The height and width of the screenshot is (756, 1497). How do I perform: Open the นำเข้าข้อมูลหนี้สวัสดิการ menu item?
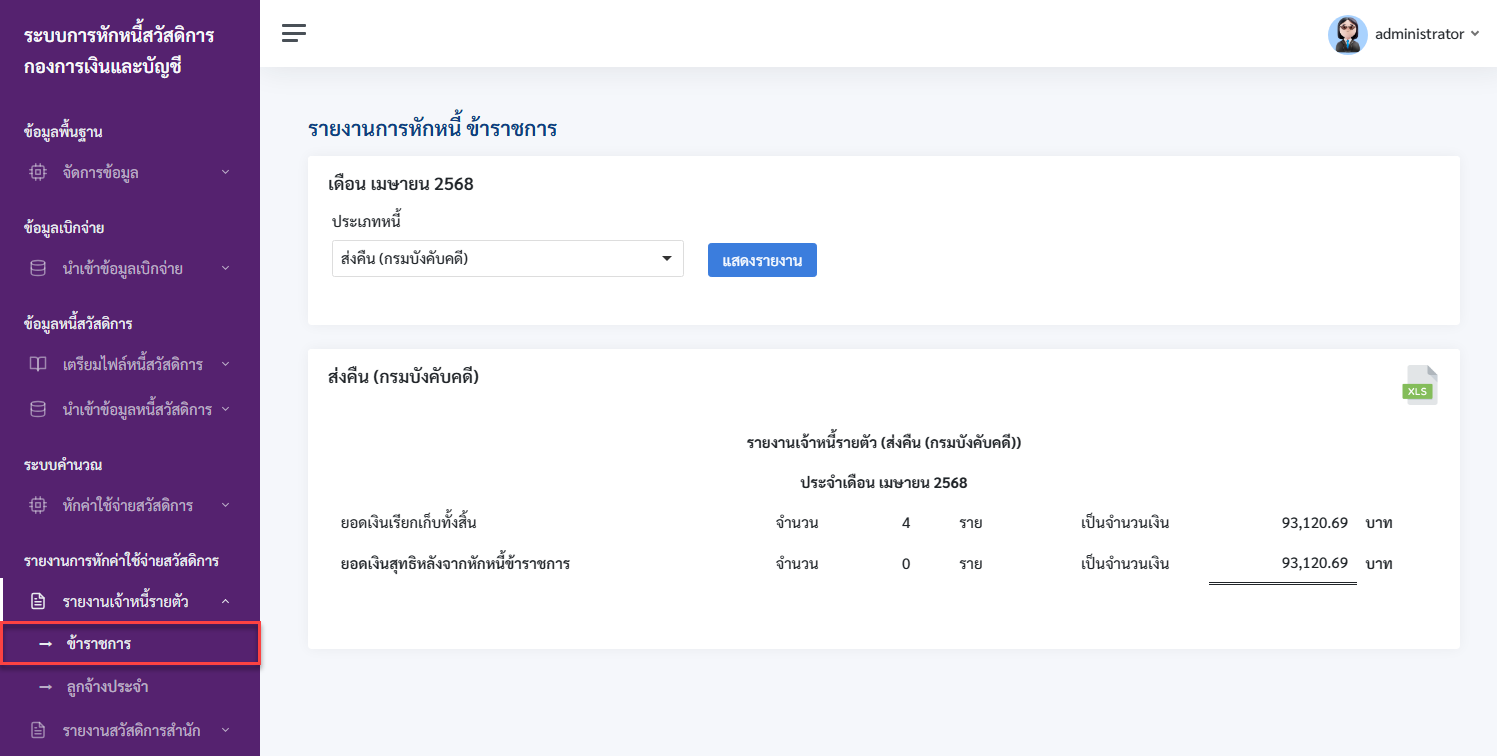pos(130,409)
